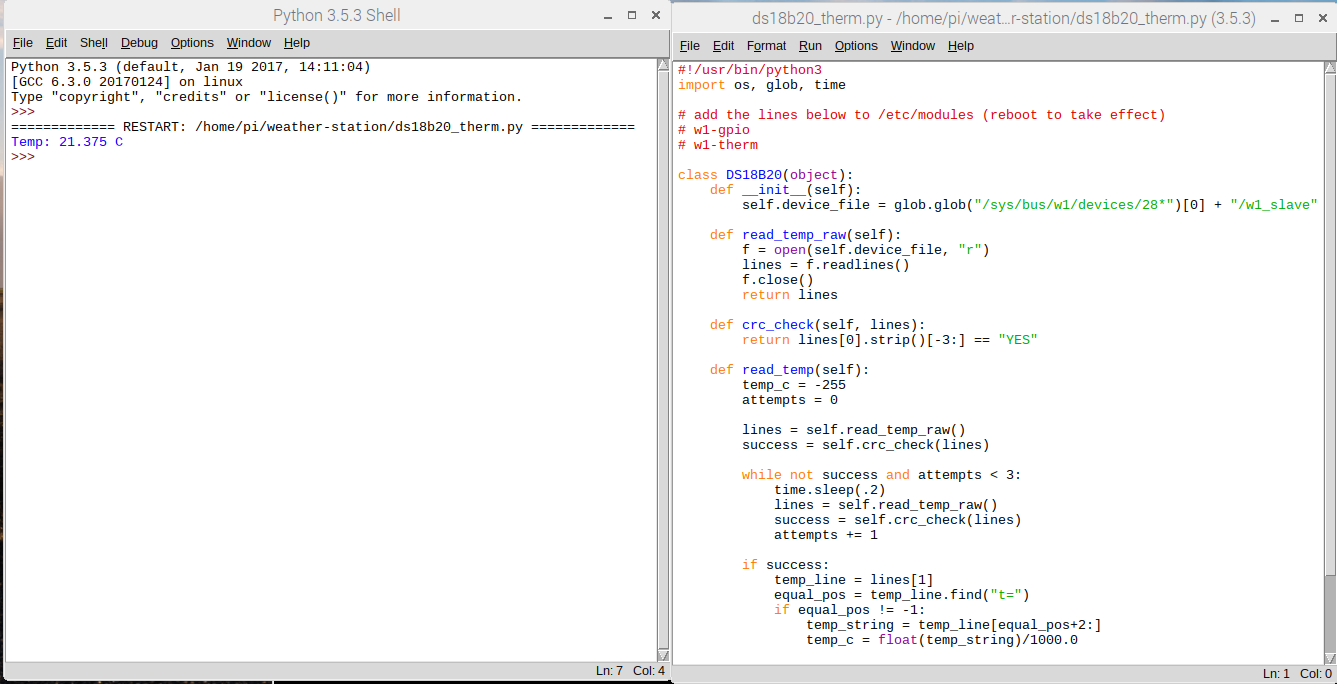Screen dimensions: 1337x684
Task: Click the editor window scrollbar down arrow
Action: pyautogui.click(x=1330, y=657)
